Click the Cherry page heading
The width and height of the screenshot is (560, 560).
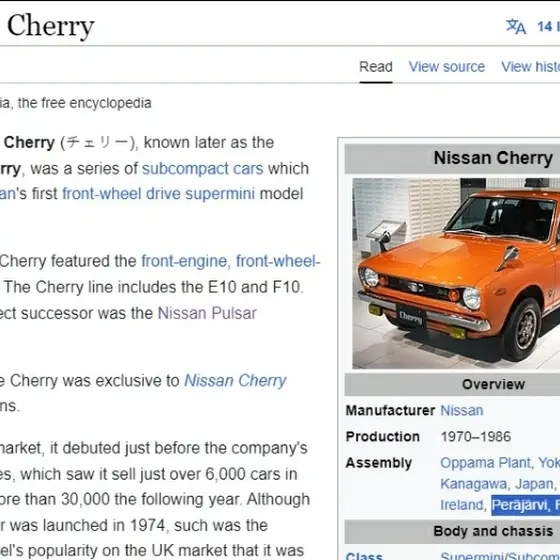point(50,26)
